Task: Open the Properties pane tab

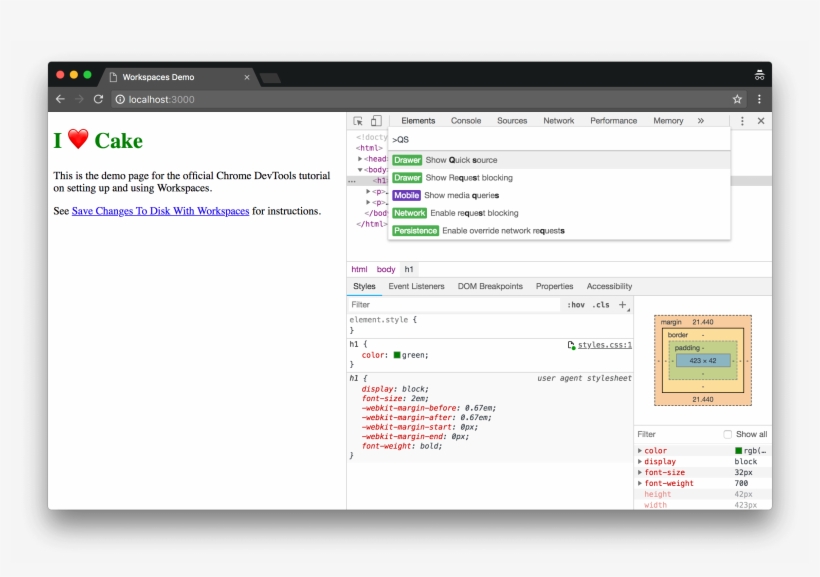Action: click(x=554, y=286)
